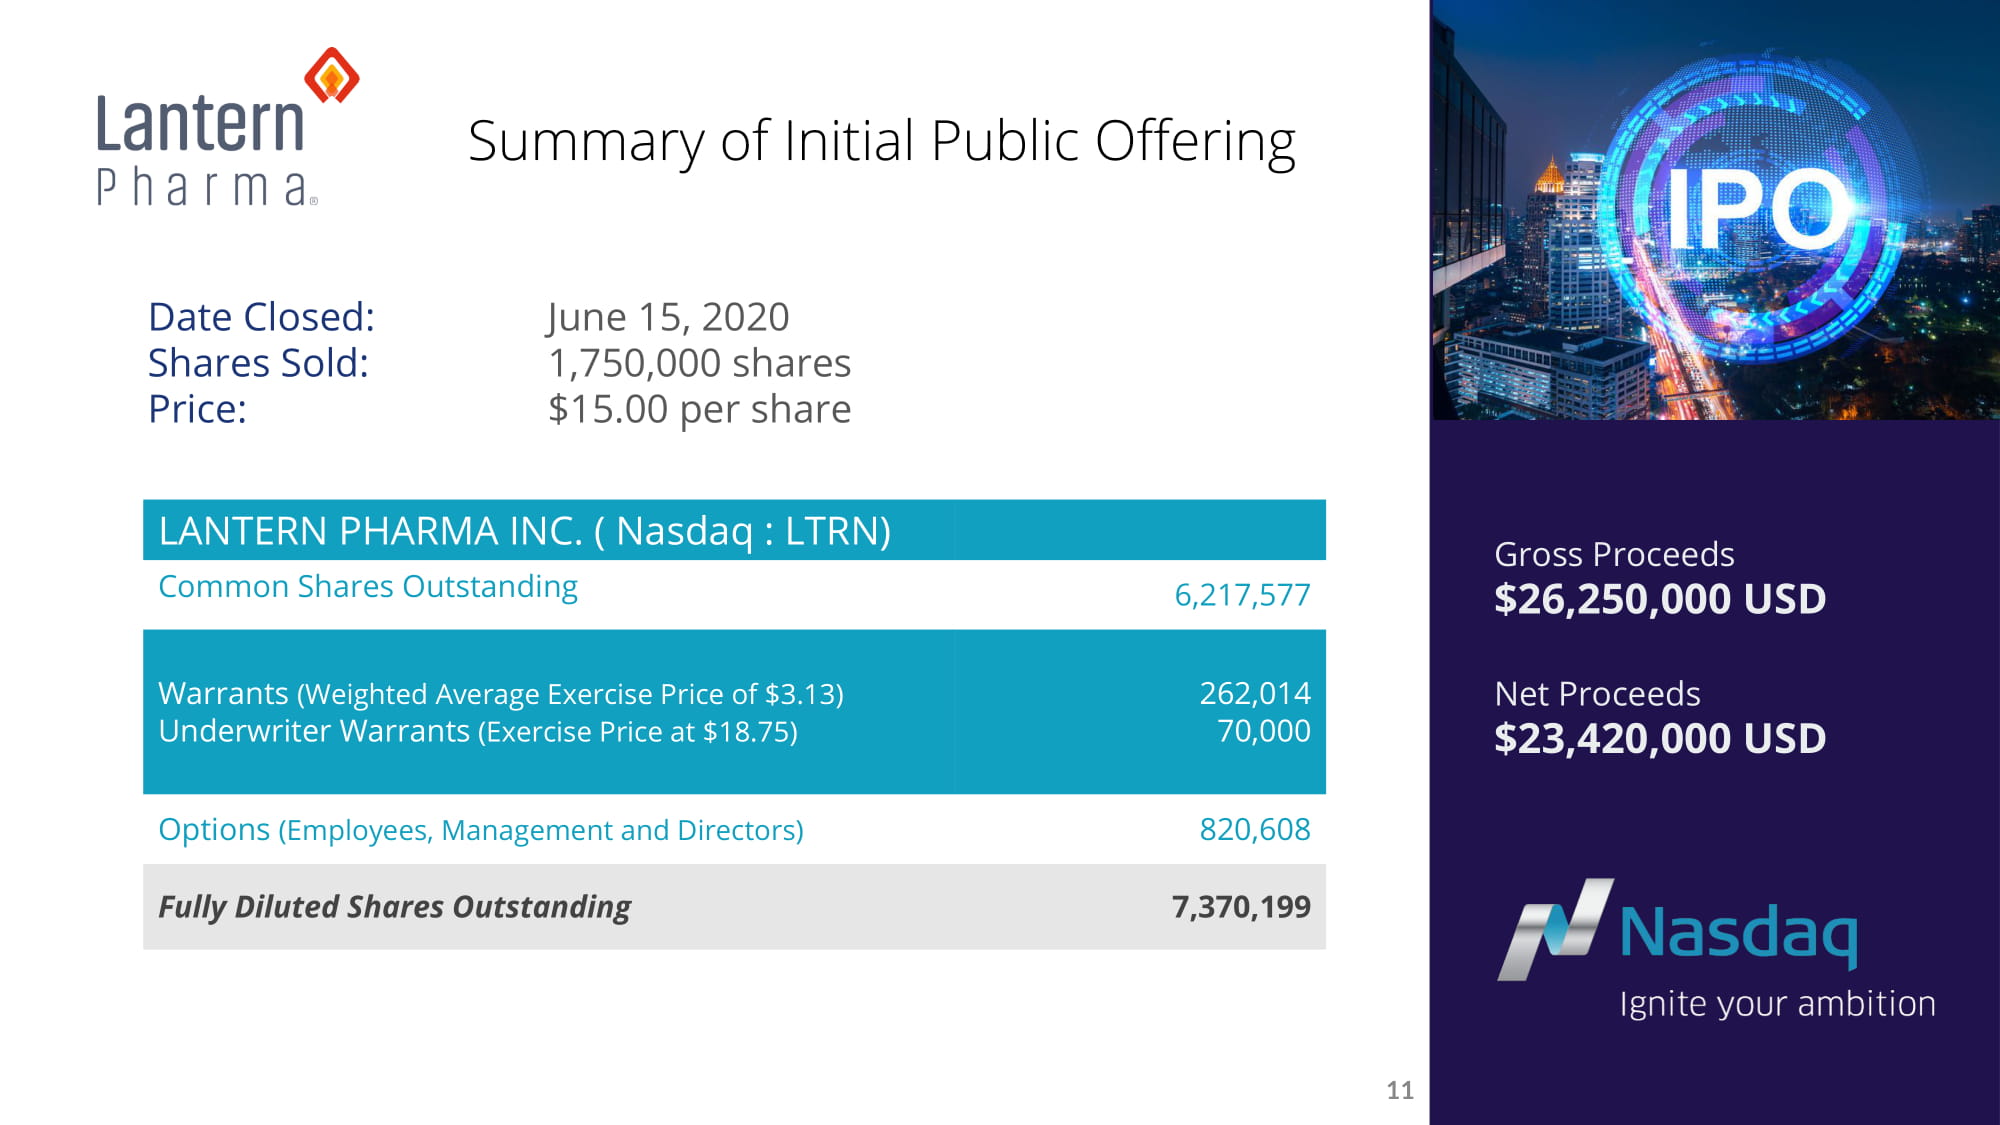Select the Date Closed June 15, 2020 text
This screenshot has width=2000, height=1125.
tap(469, 317)
